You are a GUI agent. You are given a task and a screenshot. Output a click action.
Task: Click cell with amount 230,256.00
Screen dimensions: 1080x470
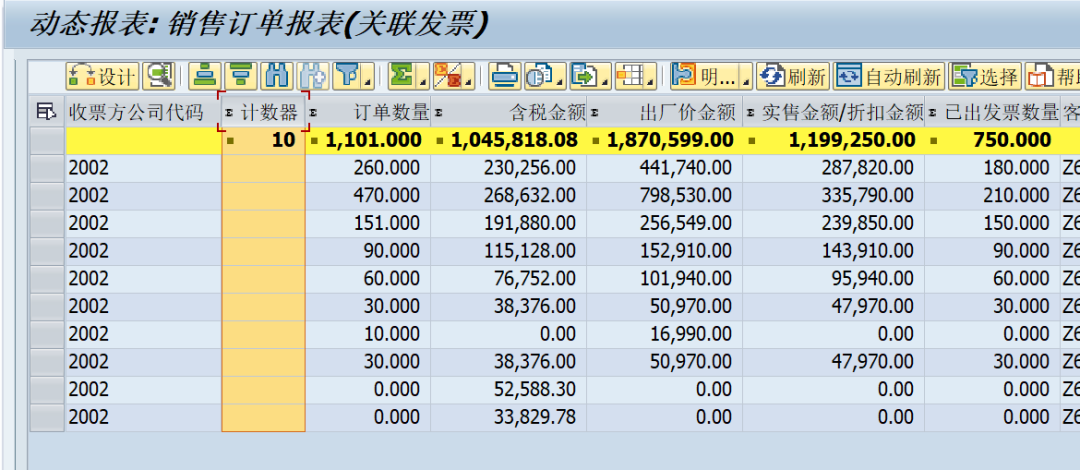[509, 168]
